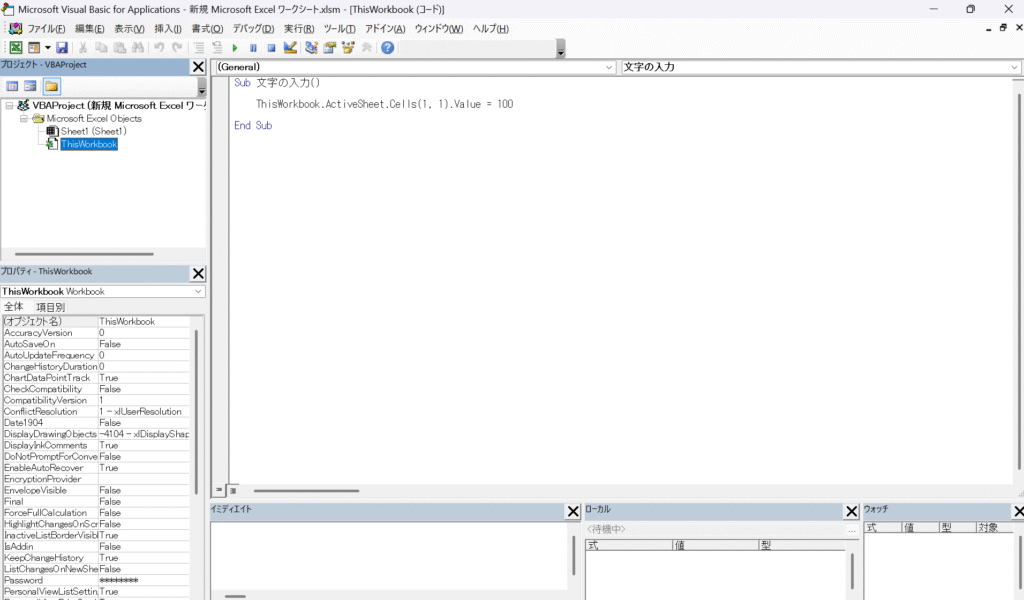Open the Properties Window toolbar icon
The width and height of the screenshot is (1024, 600).
coord(330,48)
